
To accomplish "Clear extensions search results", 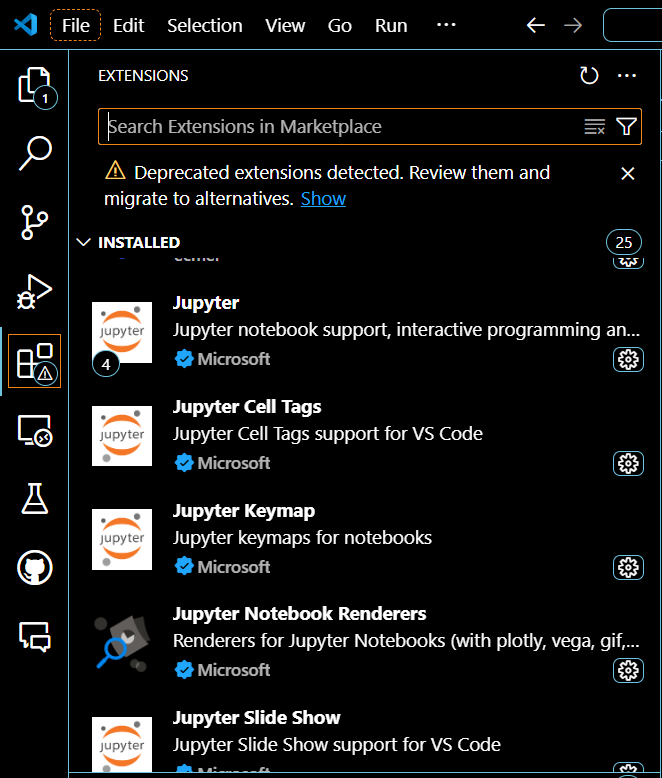I will coord(595,127).
